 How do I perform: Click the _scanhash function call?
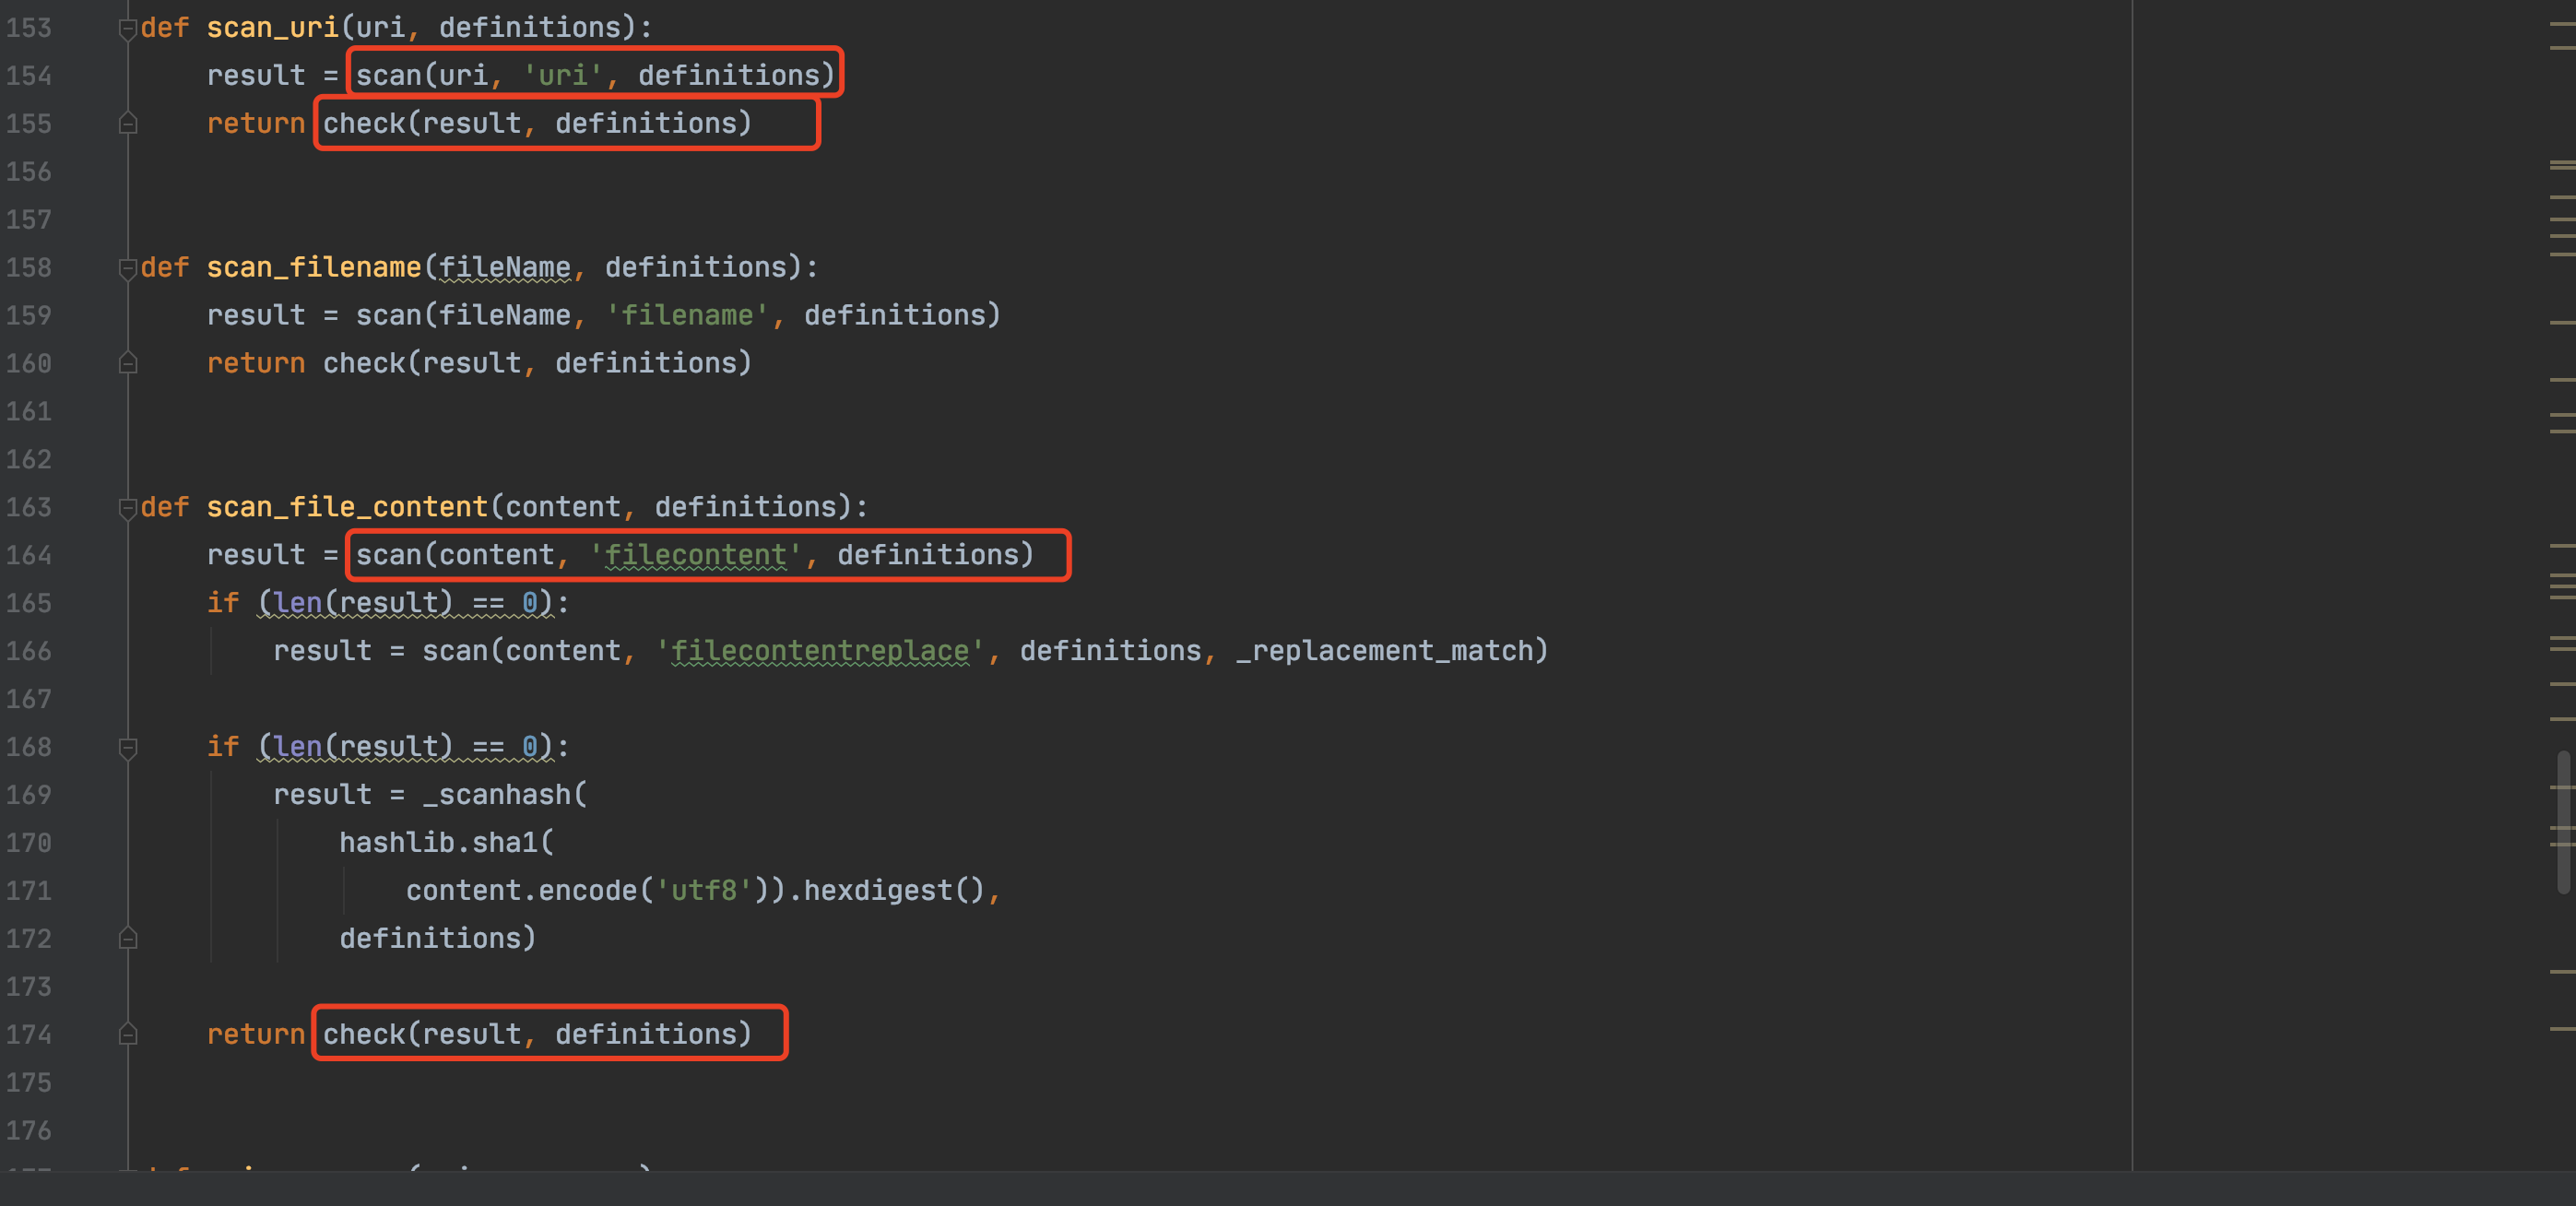(x=497, y=795)
